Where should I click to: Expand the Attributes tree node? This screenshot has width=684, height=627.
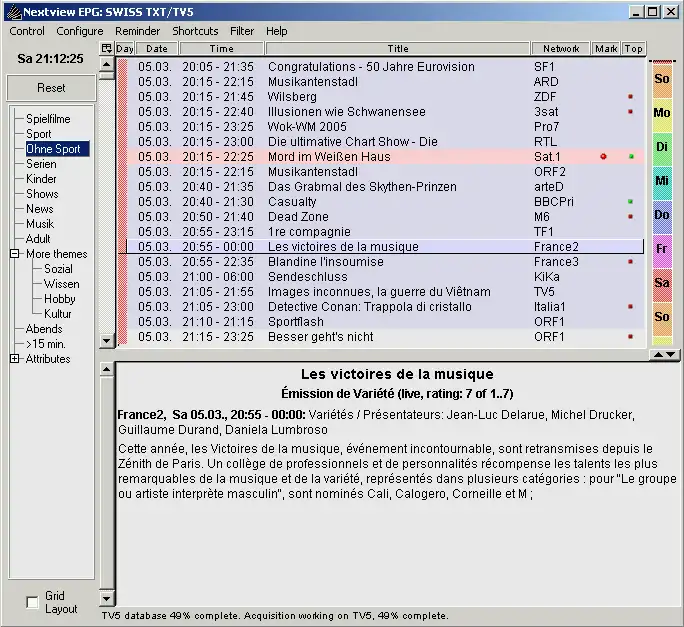coord(14,359)
